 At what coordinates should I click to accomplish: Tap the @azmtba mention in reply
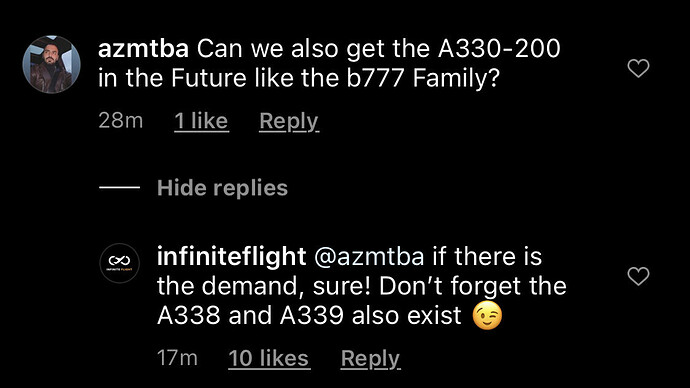[369, 257]
